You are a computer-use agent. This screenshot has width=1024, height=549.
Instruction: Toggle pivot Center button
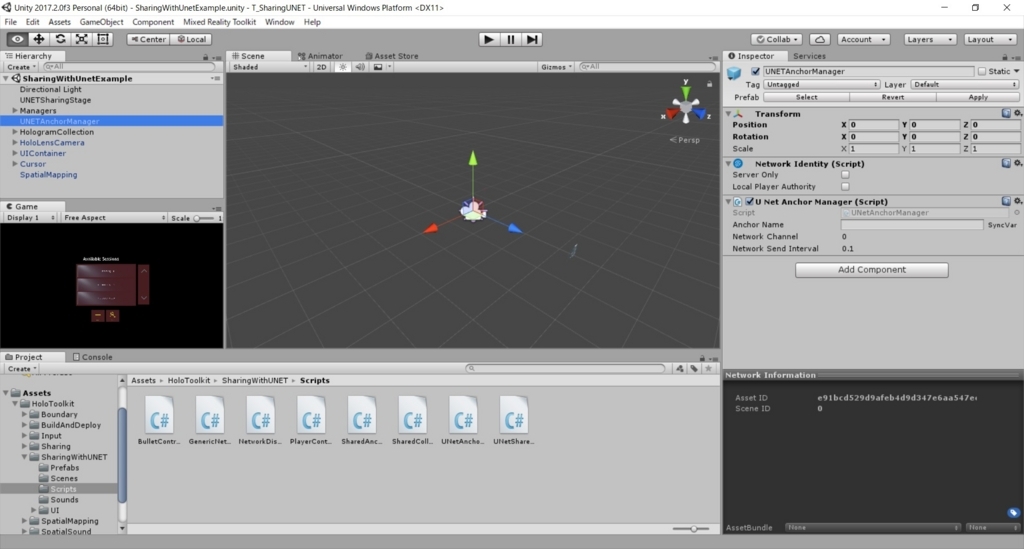pyautogui.click(x=148, y=39)
